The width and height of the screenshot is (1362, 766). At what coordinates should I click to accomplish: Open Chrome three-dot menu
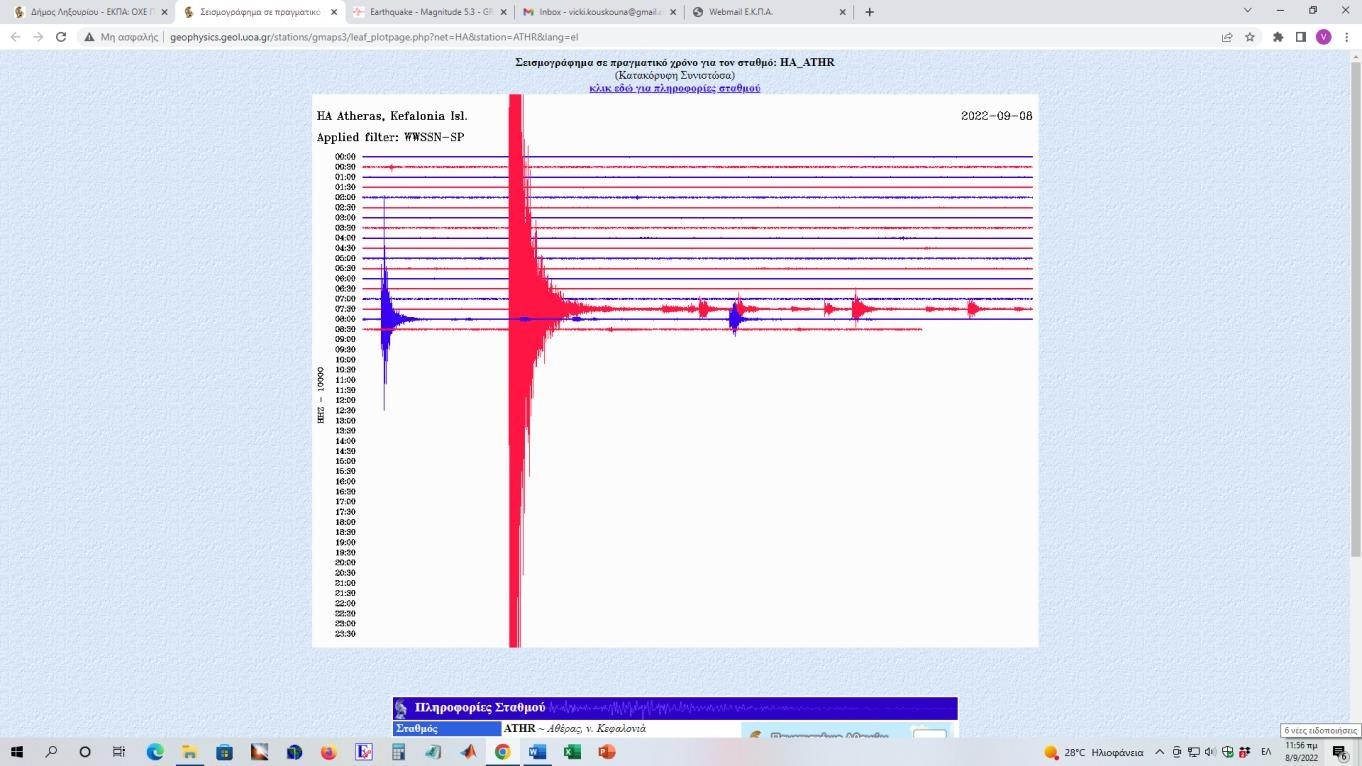[x=1345, y=37]
